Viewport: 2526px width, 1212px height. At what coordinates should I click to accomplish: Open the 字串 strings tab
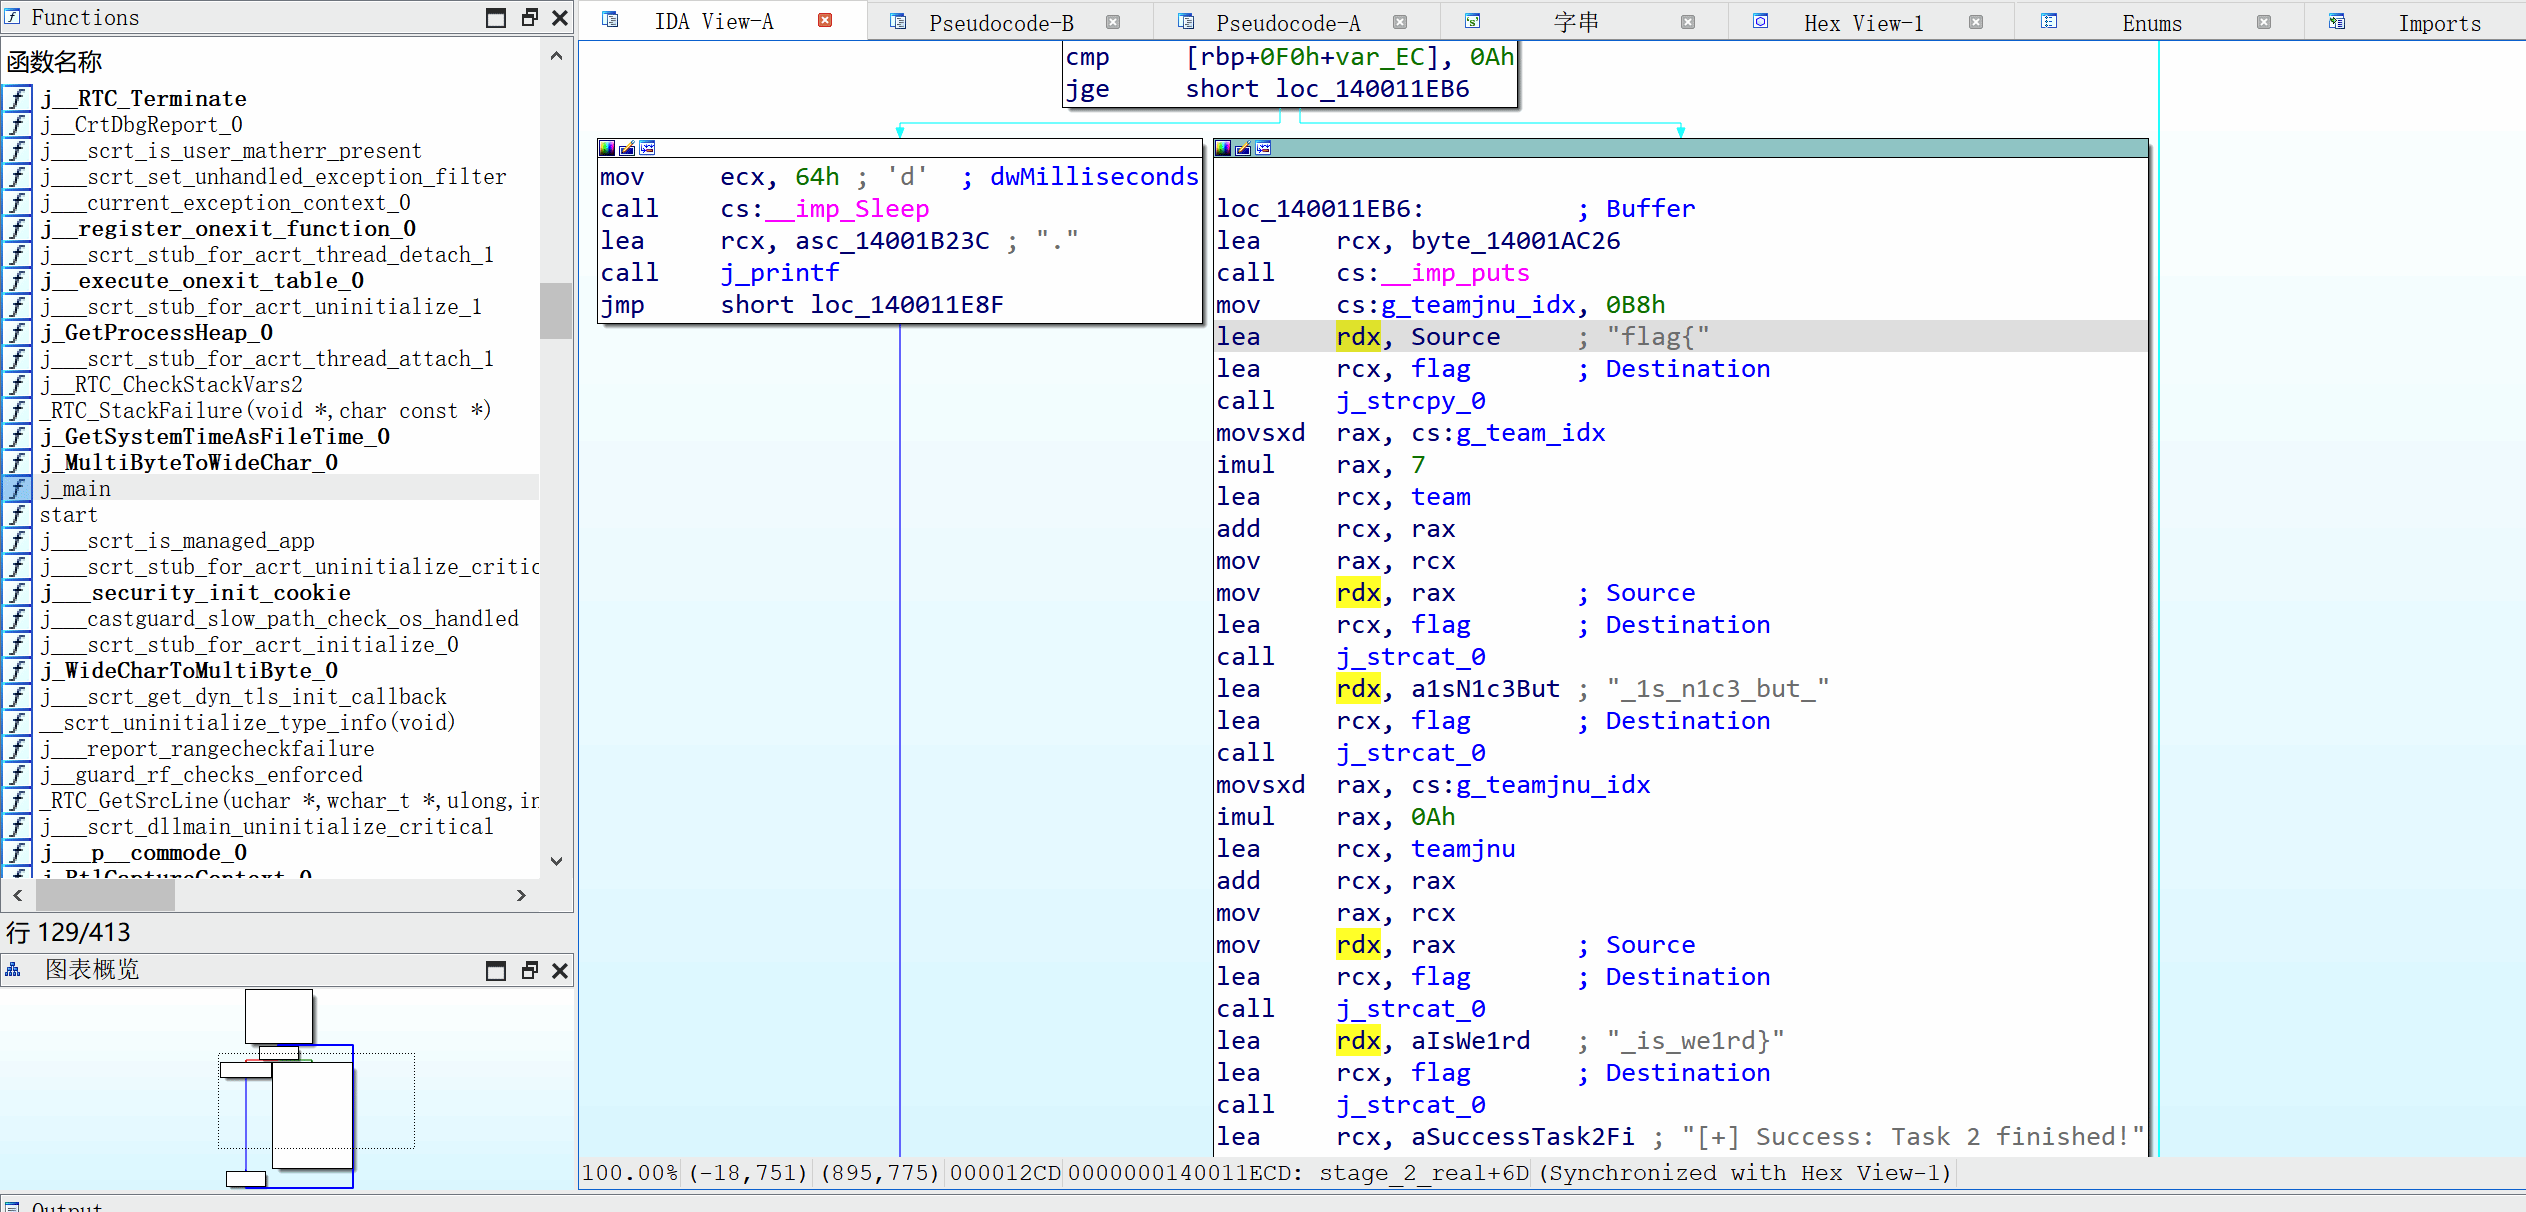point(1576,22)
